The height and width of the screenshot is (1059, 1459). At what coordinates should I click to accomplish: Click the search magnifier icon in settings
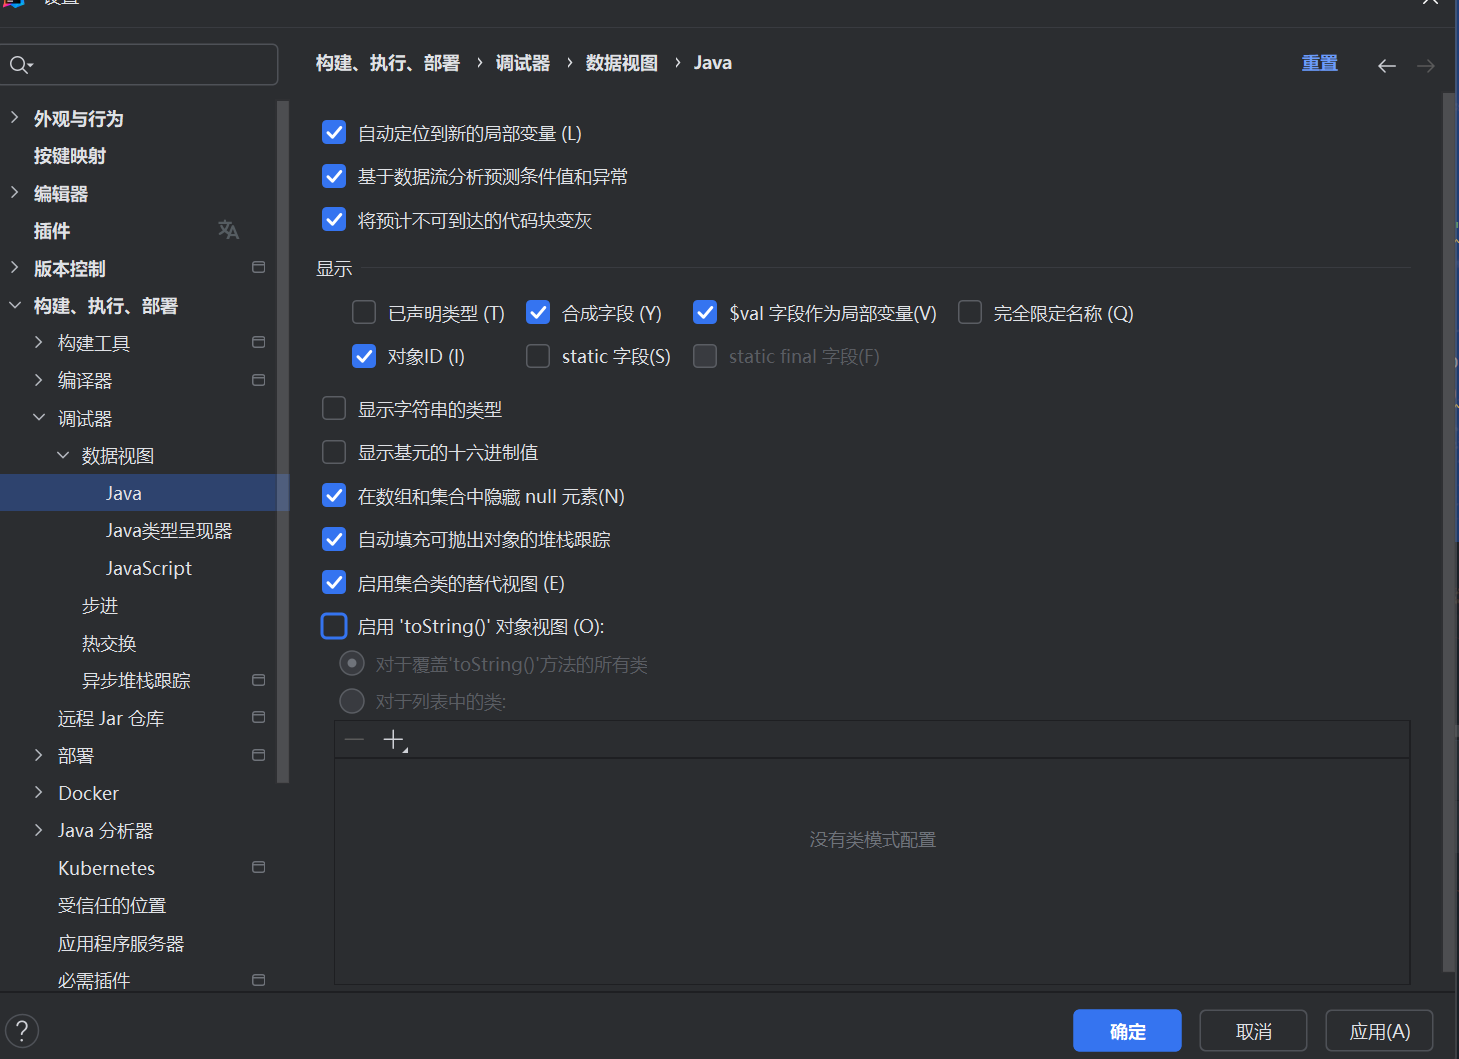click(20, 65)
